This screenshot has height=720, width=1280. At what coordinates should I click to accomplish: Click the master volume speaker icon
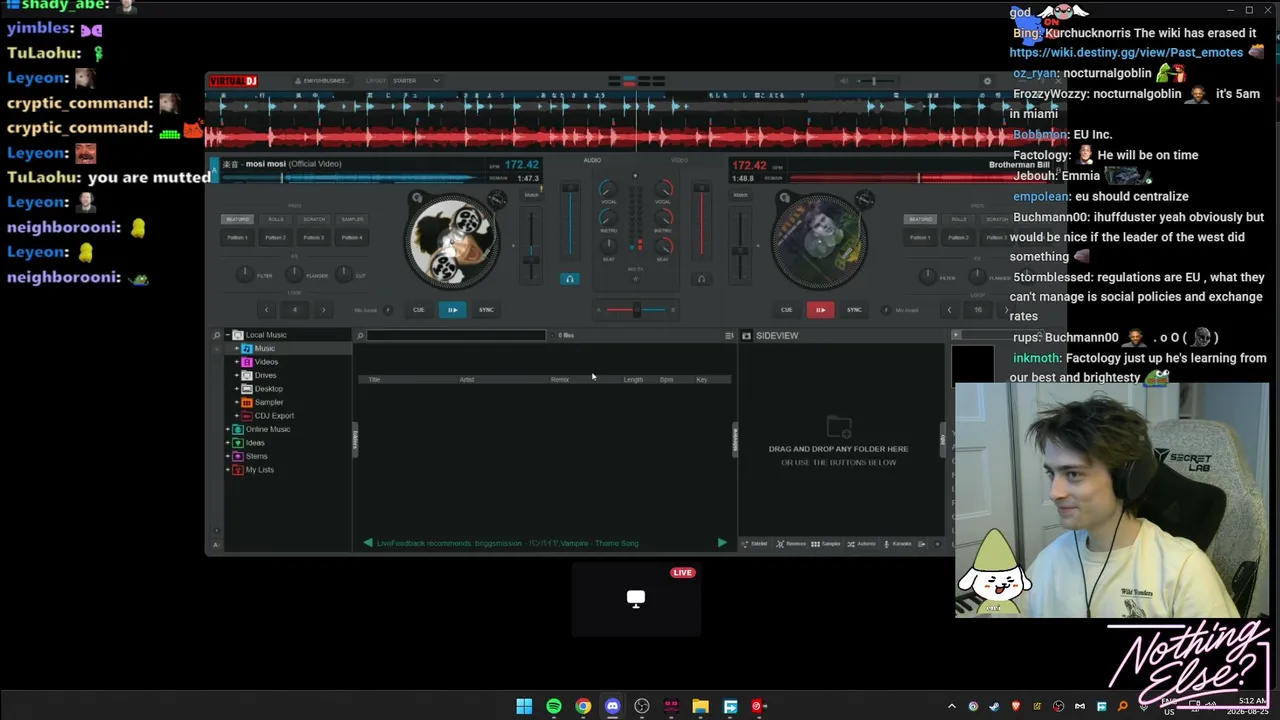pyautogui.click(x=844, y=81)
